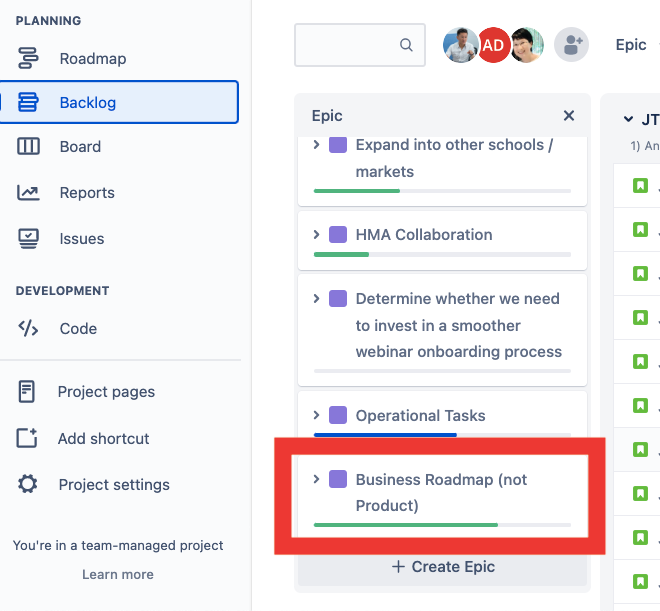Screen dimensions: 660x611
Task: Follow the Learn more link
Action: pos(118,574)
